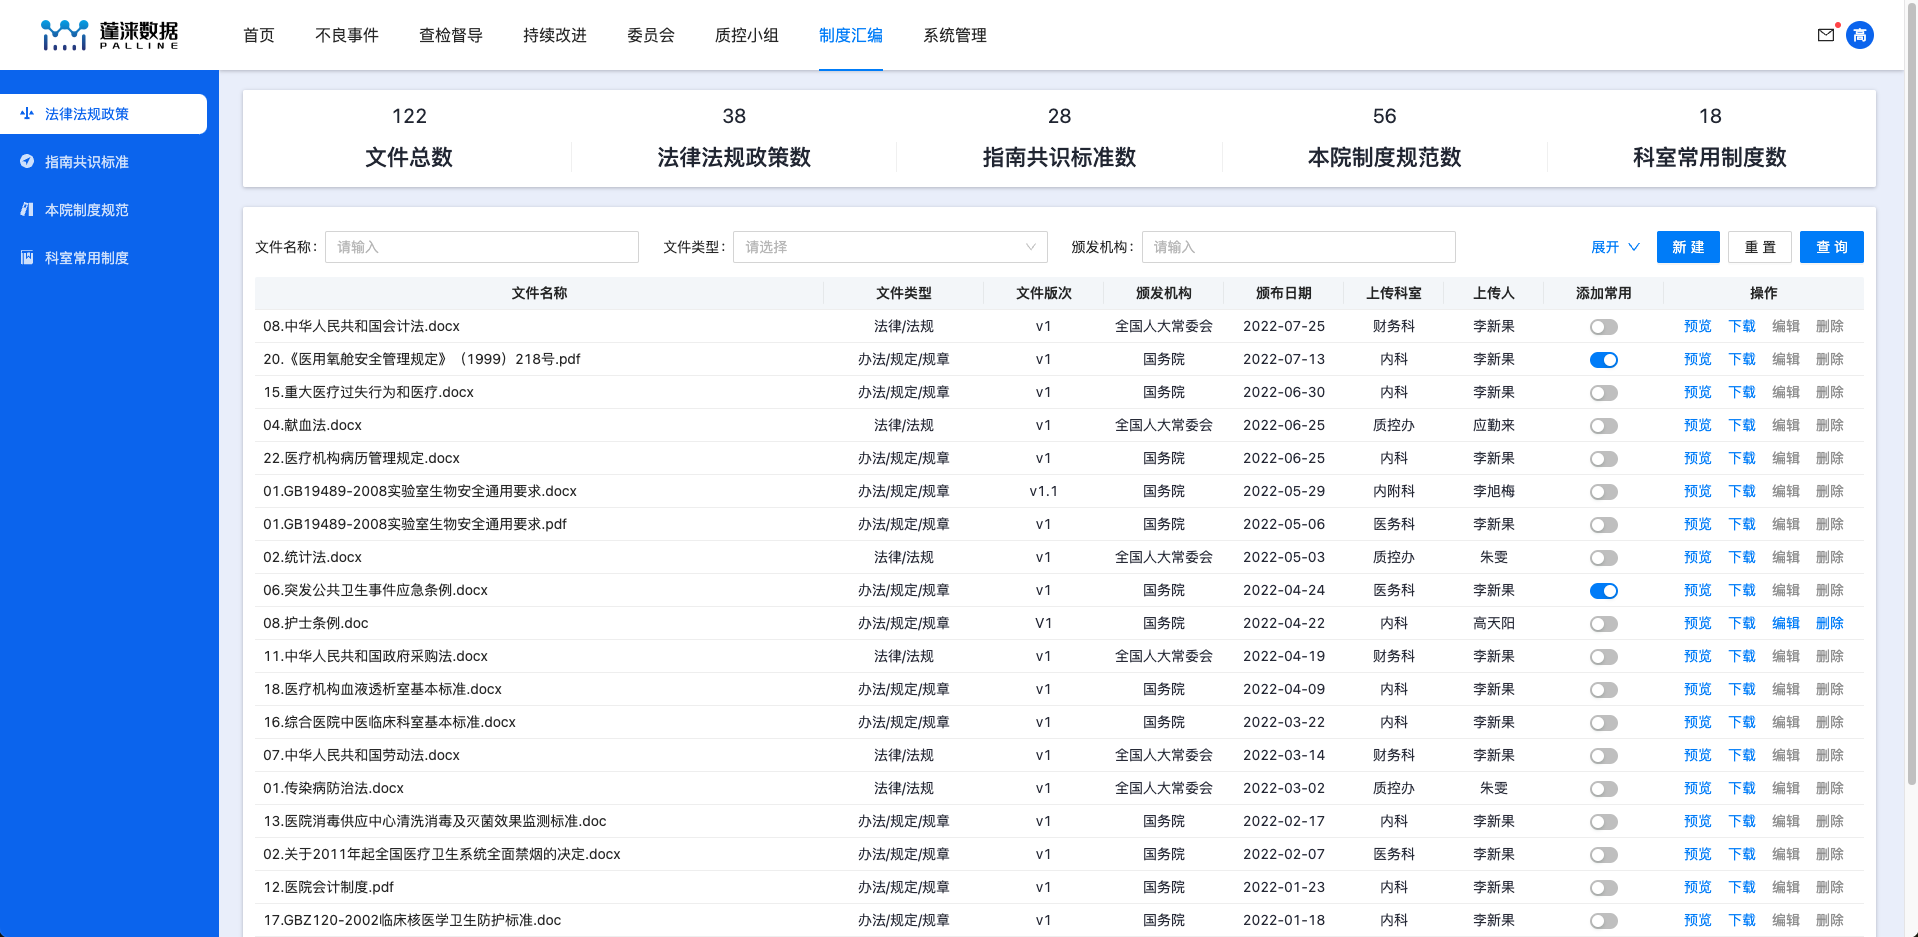The height and width of the screenshot is (937, 1918).
Task: Open 质控小组 menu
Action: click(747, 35)
